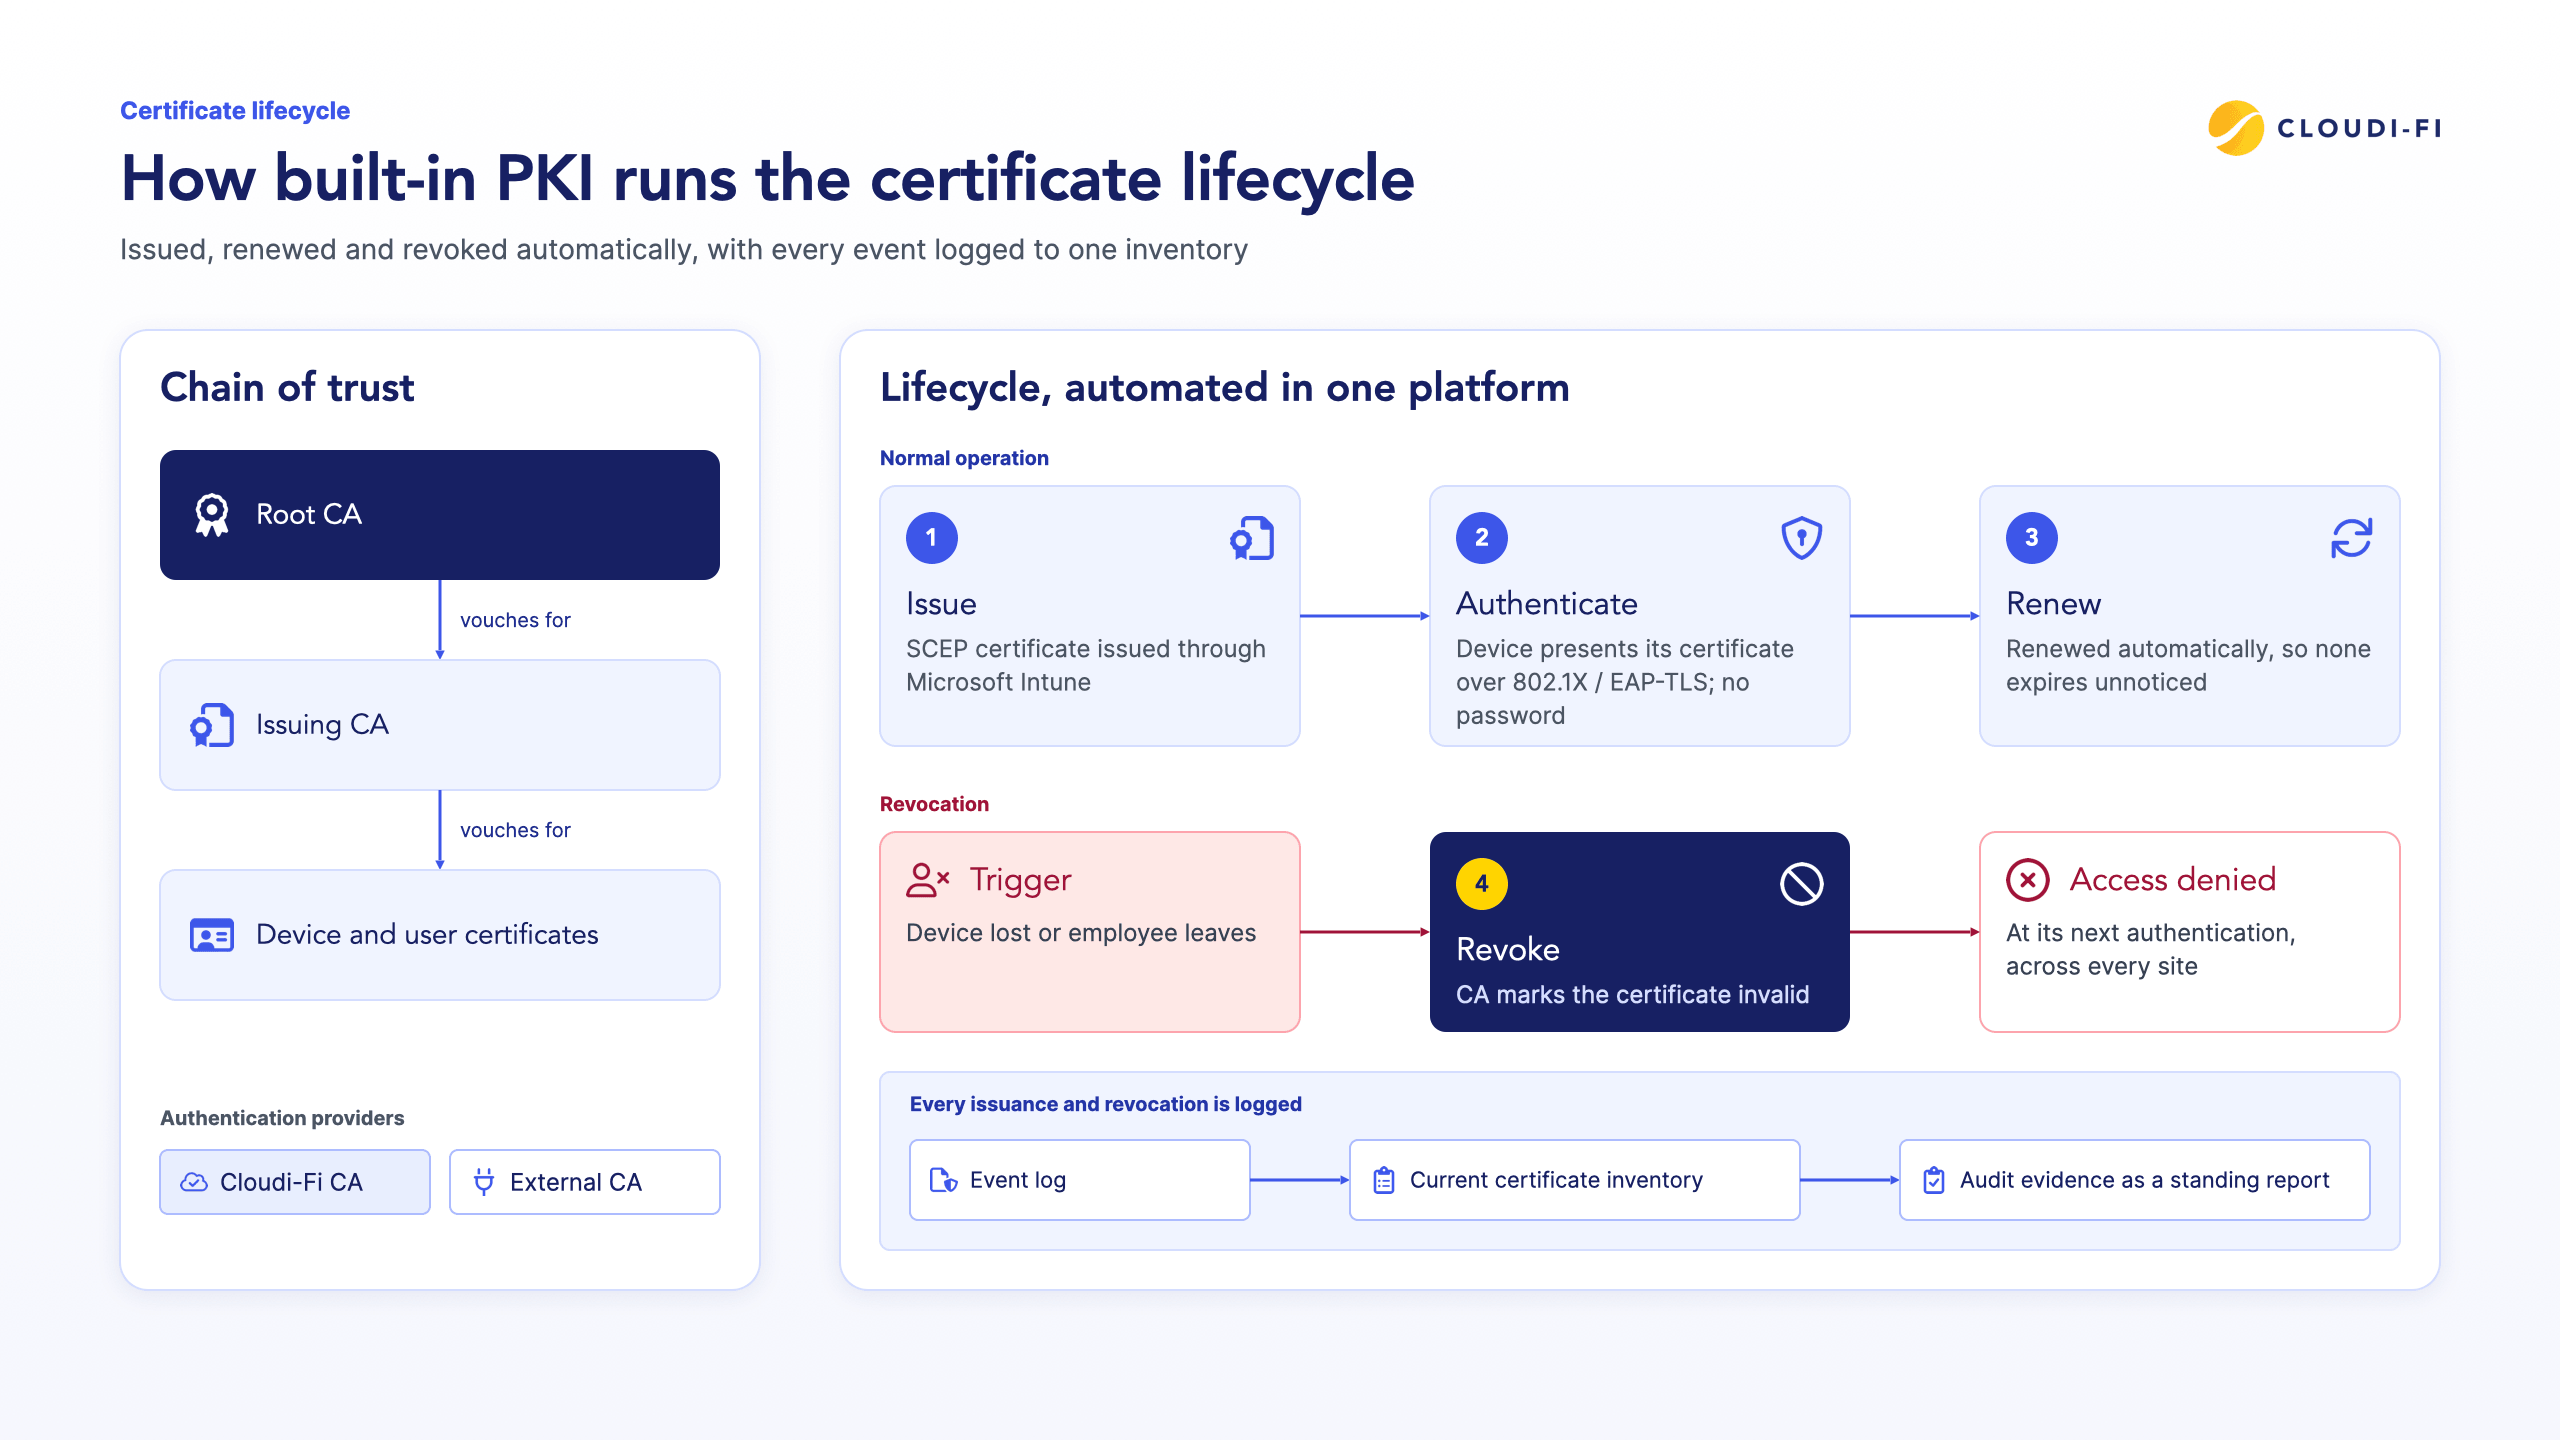The width and height of the screenshot is (2560, 1440).
Task: Click 'vouches for' label under Root CA
Action: click(x=515, y=620)
